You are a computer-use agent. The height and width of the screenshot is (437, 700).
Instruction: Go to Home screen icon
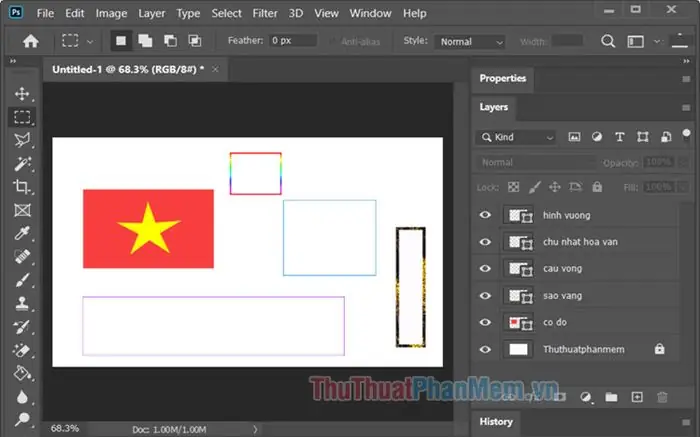coord(31,41)
